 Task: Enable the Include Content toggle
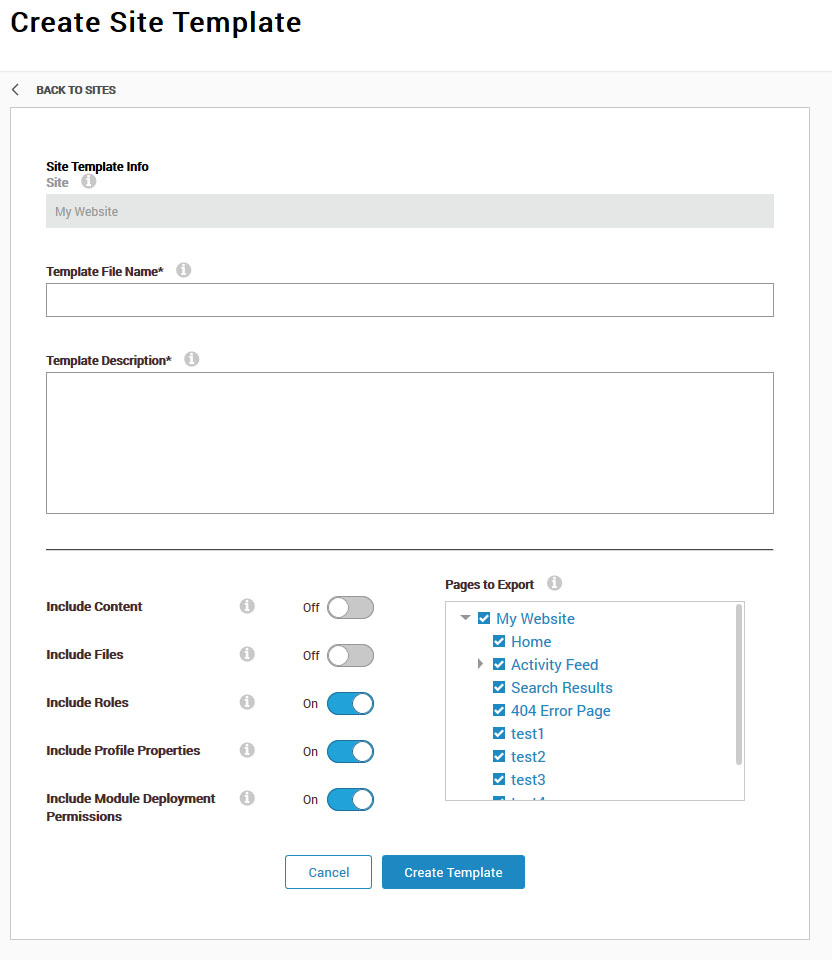point(350,607)
